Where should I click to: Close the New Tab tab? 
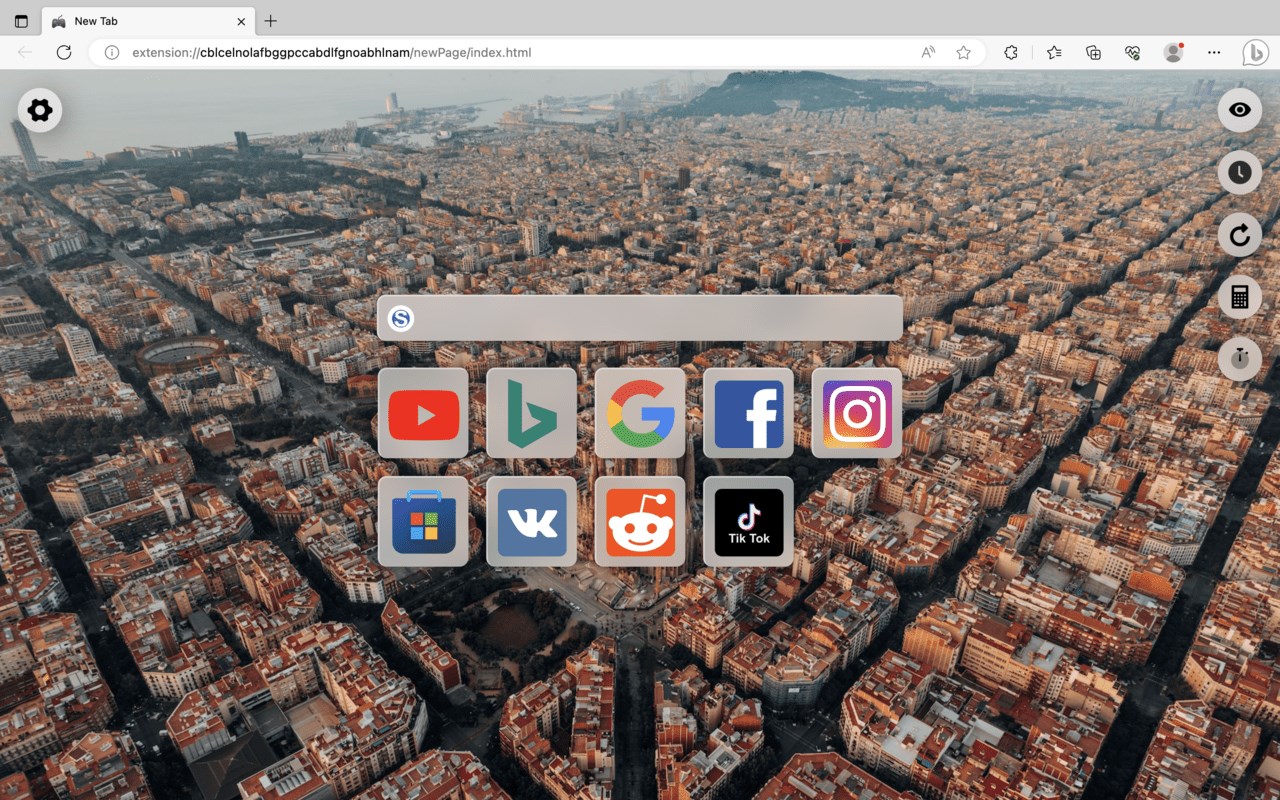(x=241, y=21)
